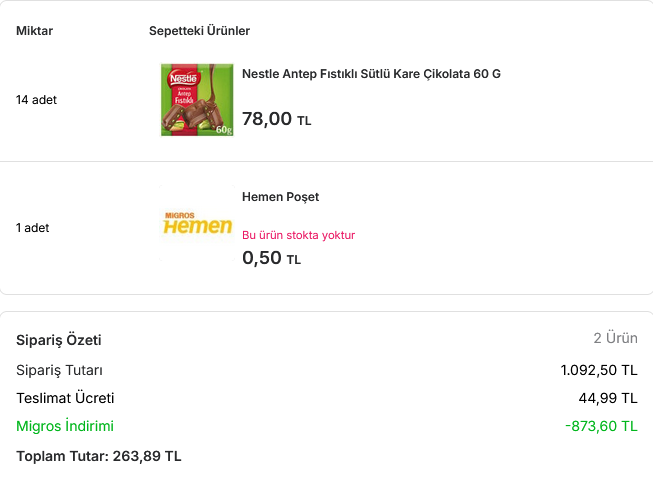Click the 44,99 TL delivery fee
The height and width of the screenshot is (481, 653).
pyautogui.click(x=608, y=398)
